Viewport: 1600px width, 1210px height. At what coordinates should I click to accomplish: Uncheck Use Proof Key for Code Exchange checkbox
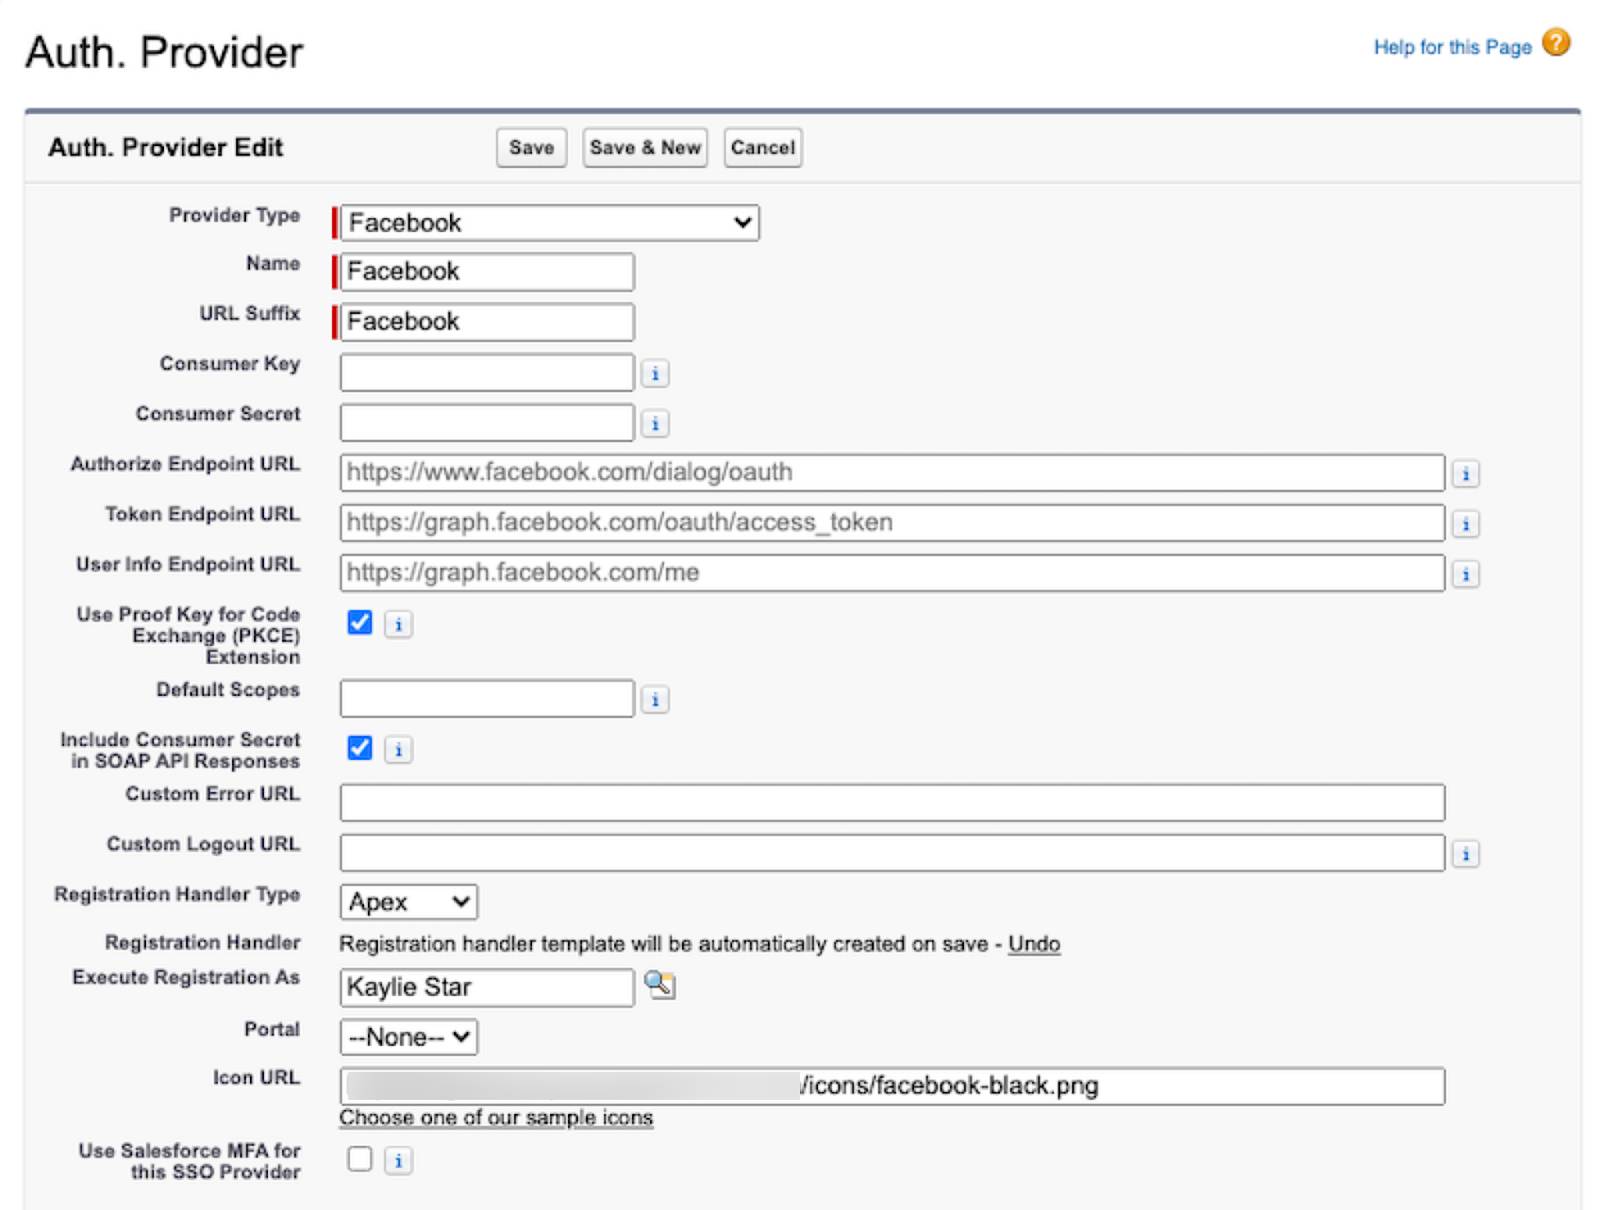360,623
